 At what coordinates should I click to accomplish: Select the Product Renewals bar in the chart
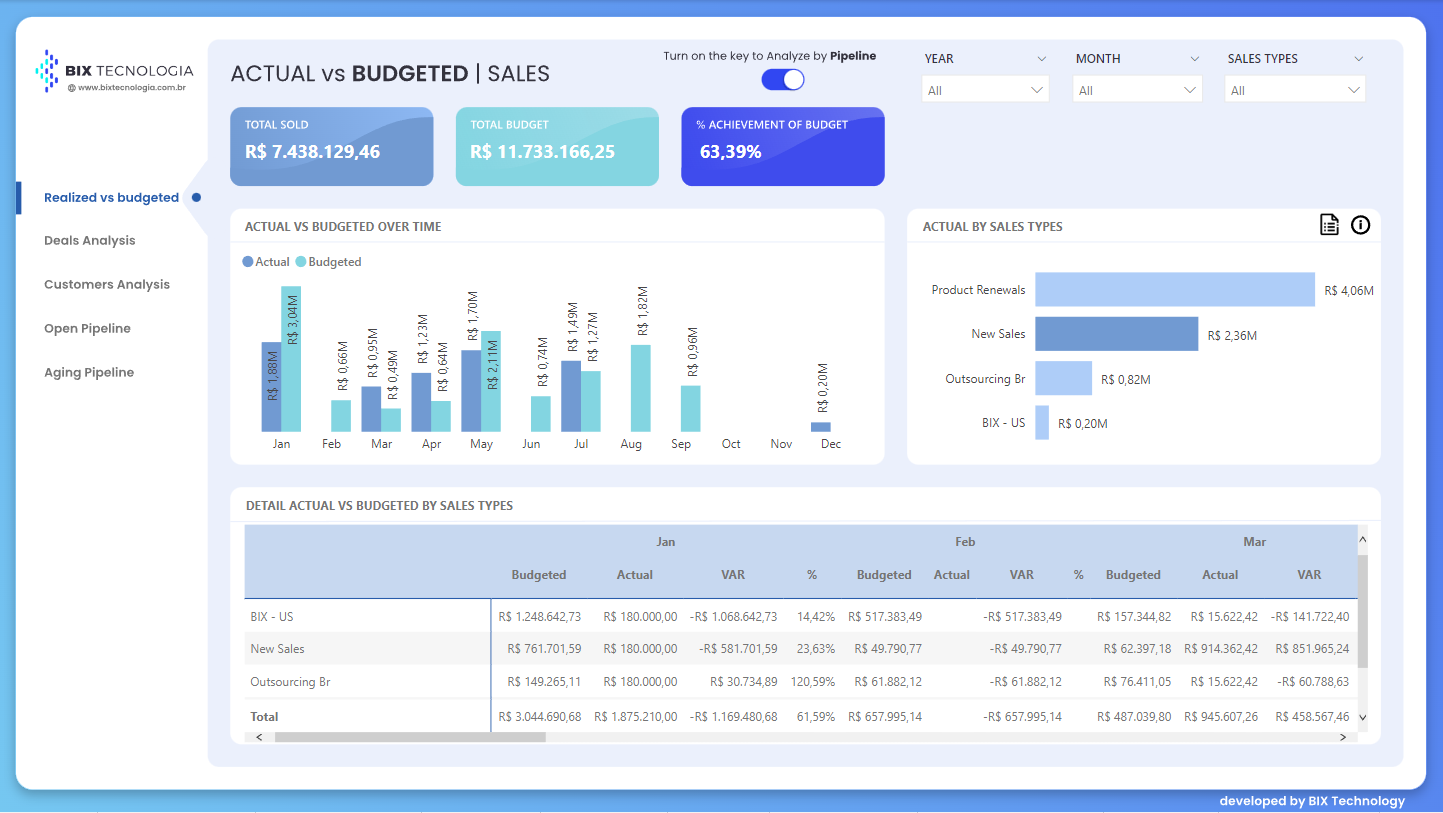point(1174,290)
